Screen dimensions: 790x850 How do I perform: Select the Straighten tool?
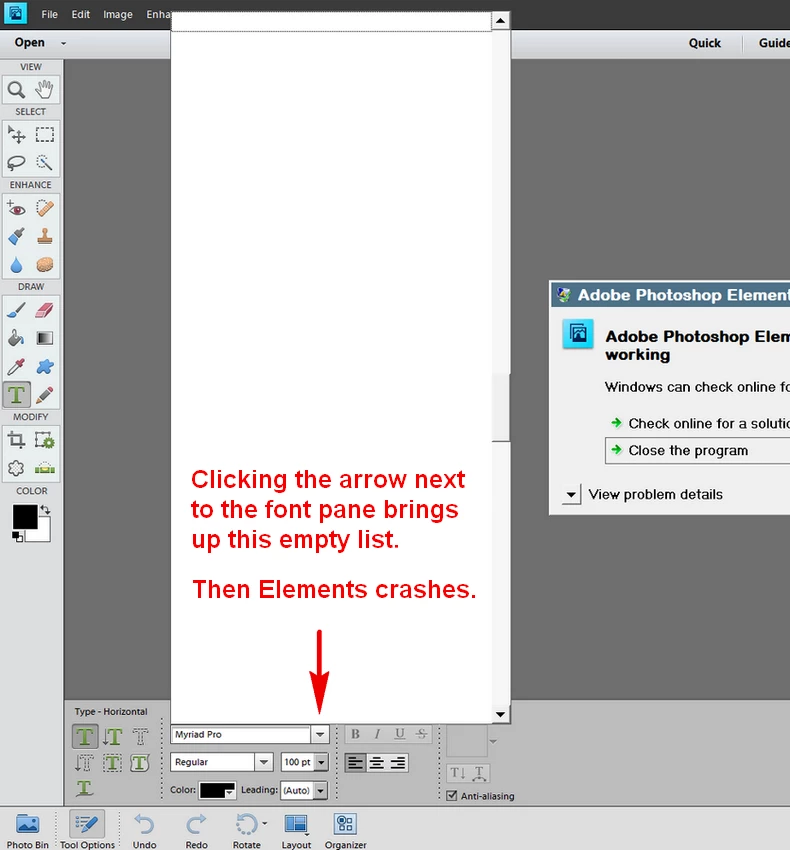click(44, 468)
